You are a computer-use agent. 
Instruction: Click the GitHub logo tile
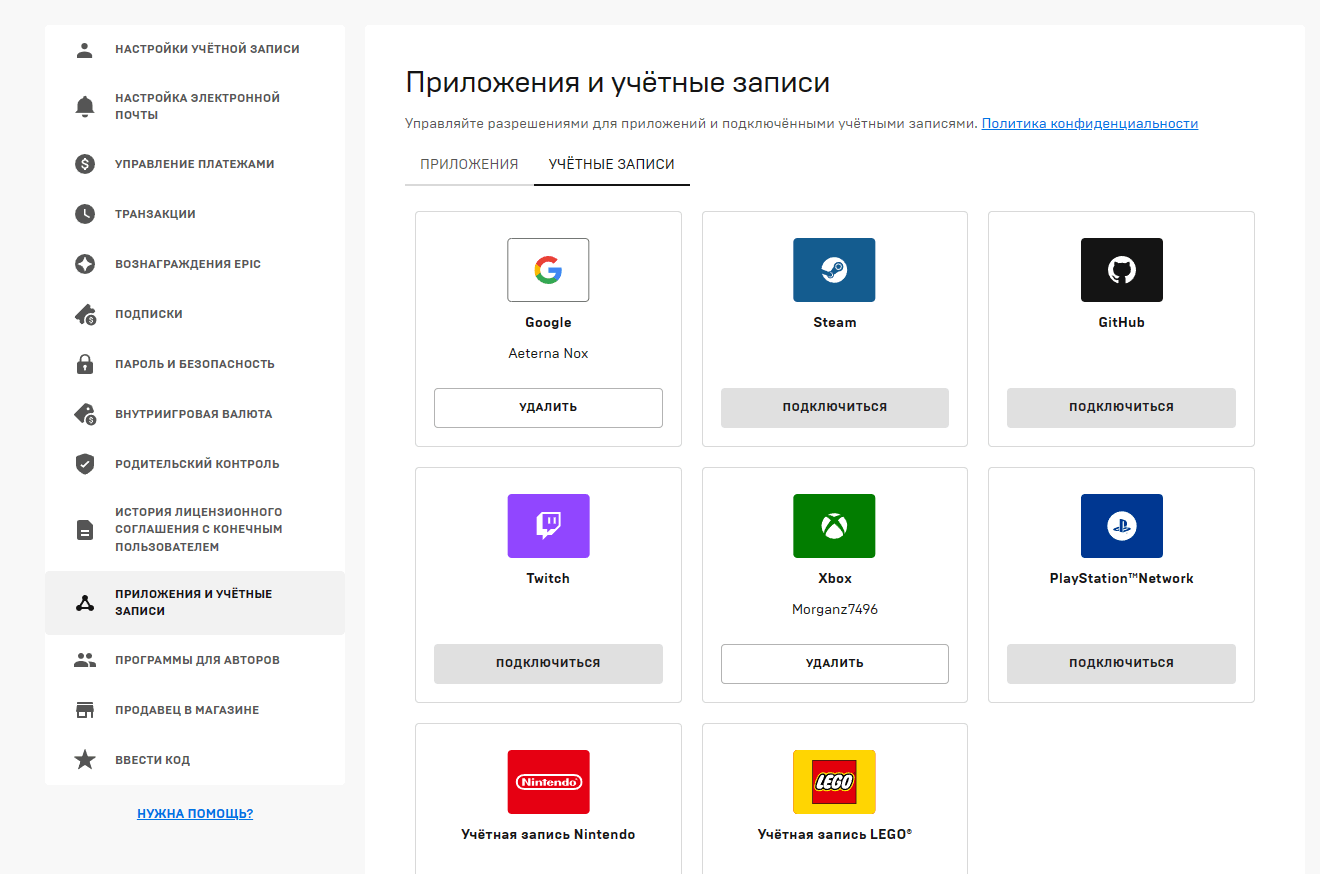click(x=1121, y=270)
